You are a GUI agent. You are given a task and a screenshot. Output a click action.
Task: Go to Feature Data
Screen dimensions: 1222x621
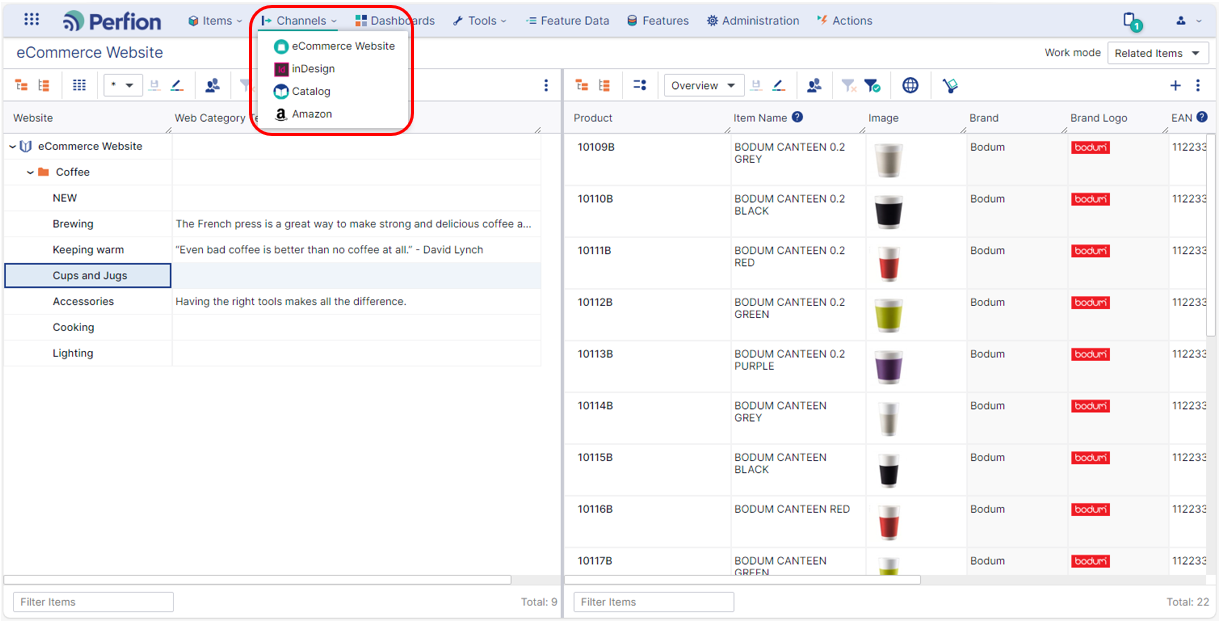567,20
